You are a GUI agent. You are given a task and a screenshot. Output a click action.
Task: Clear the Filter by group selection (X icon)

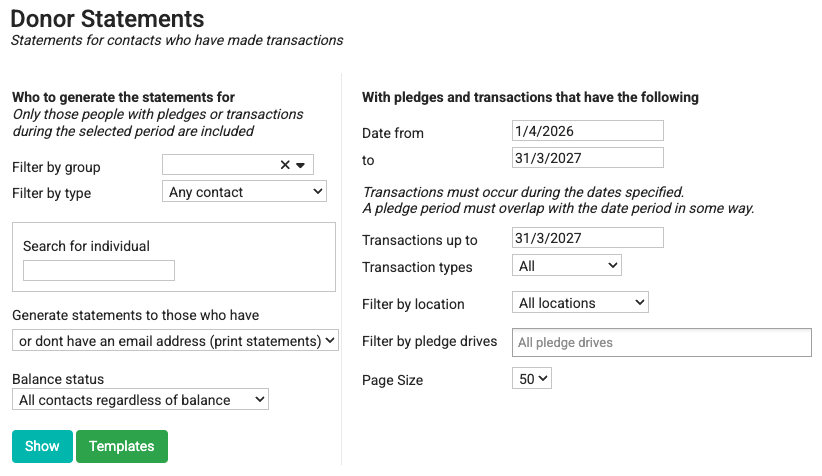pos(285,165)
